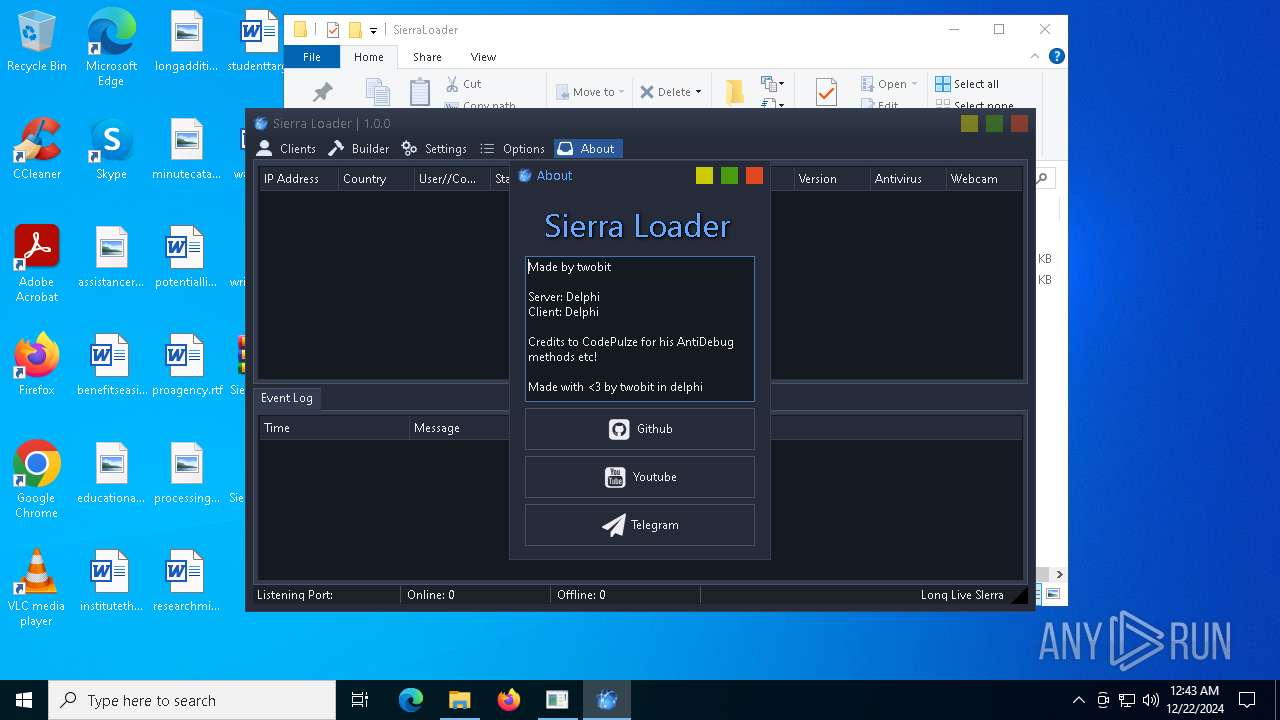
Task: Click the taskbar search box
Action: click(192, 700)
